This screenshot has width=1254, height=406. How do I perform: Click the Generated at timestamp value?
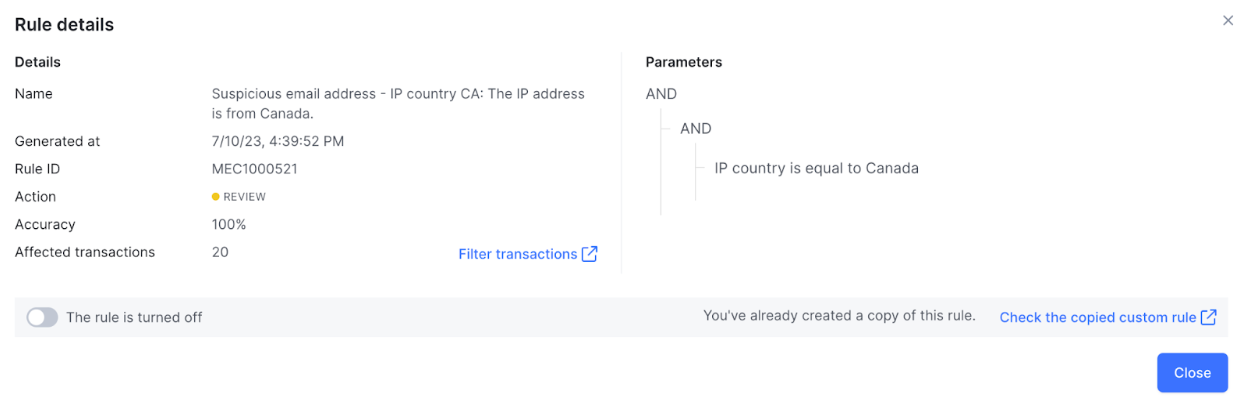(x=277, y=141)
